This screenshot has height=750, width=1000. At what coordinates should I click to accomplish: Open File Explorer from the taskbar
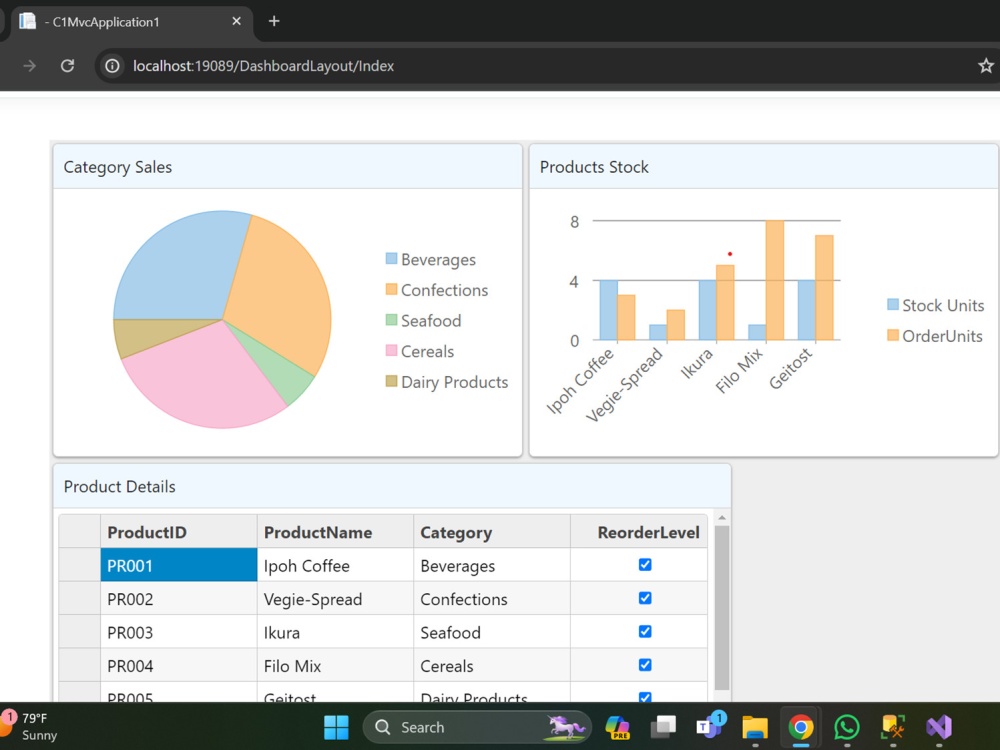[755, 727]
